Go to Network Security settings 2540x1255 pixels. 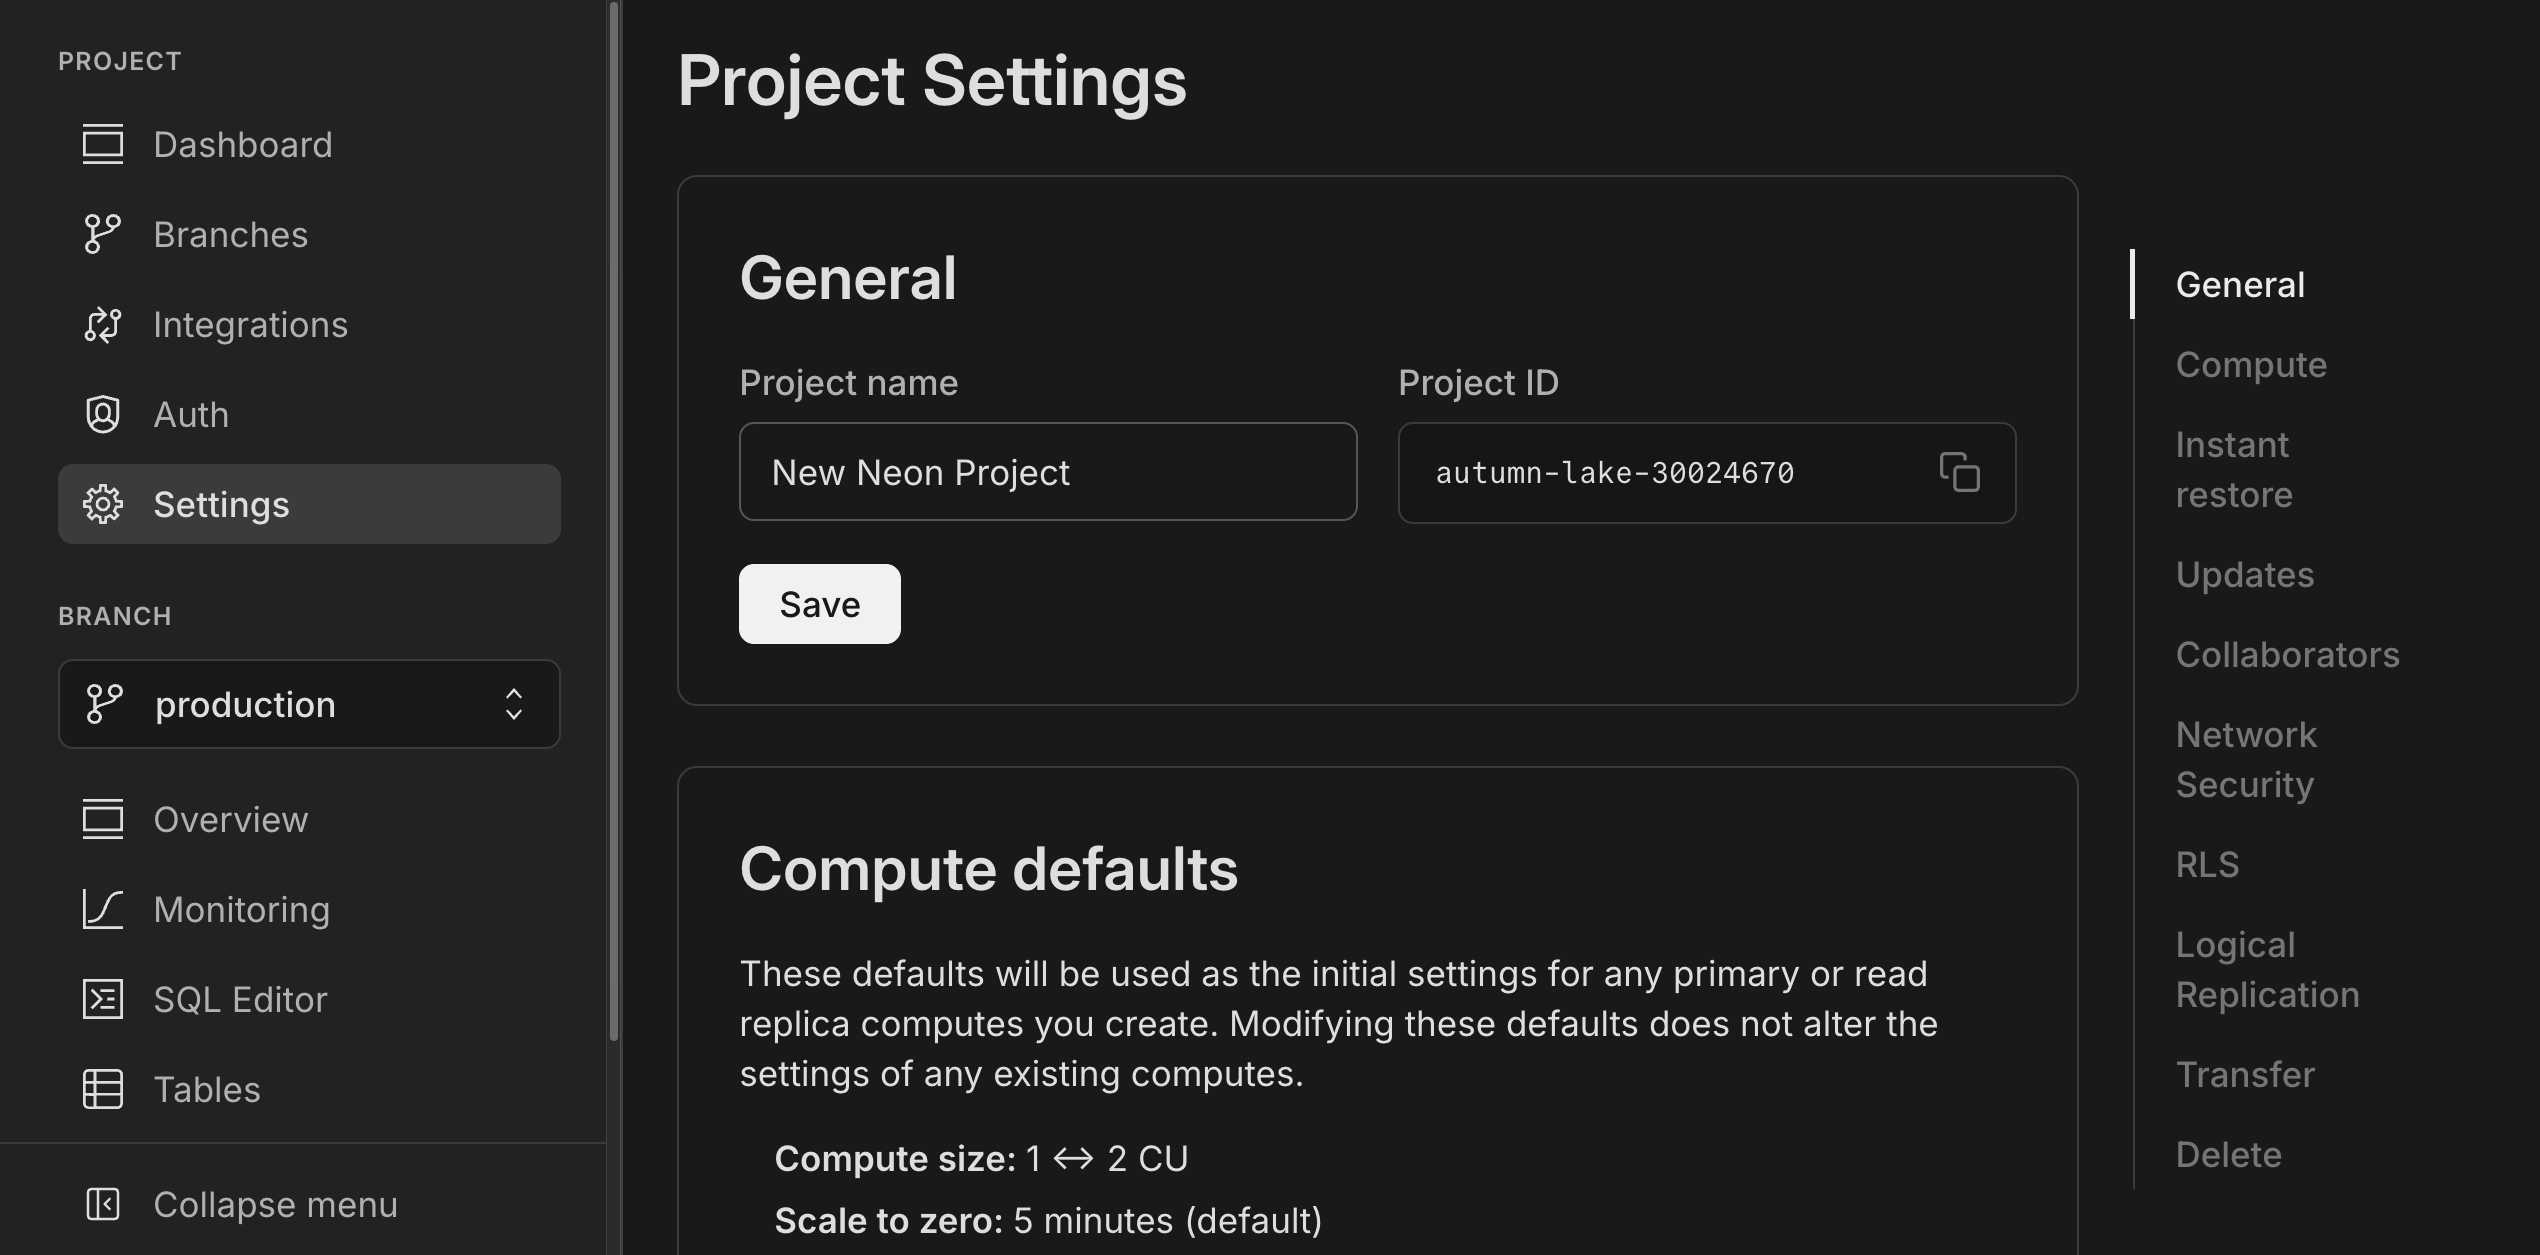pyautogui.click(x=2246, y=758)
